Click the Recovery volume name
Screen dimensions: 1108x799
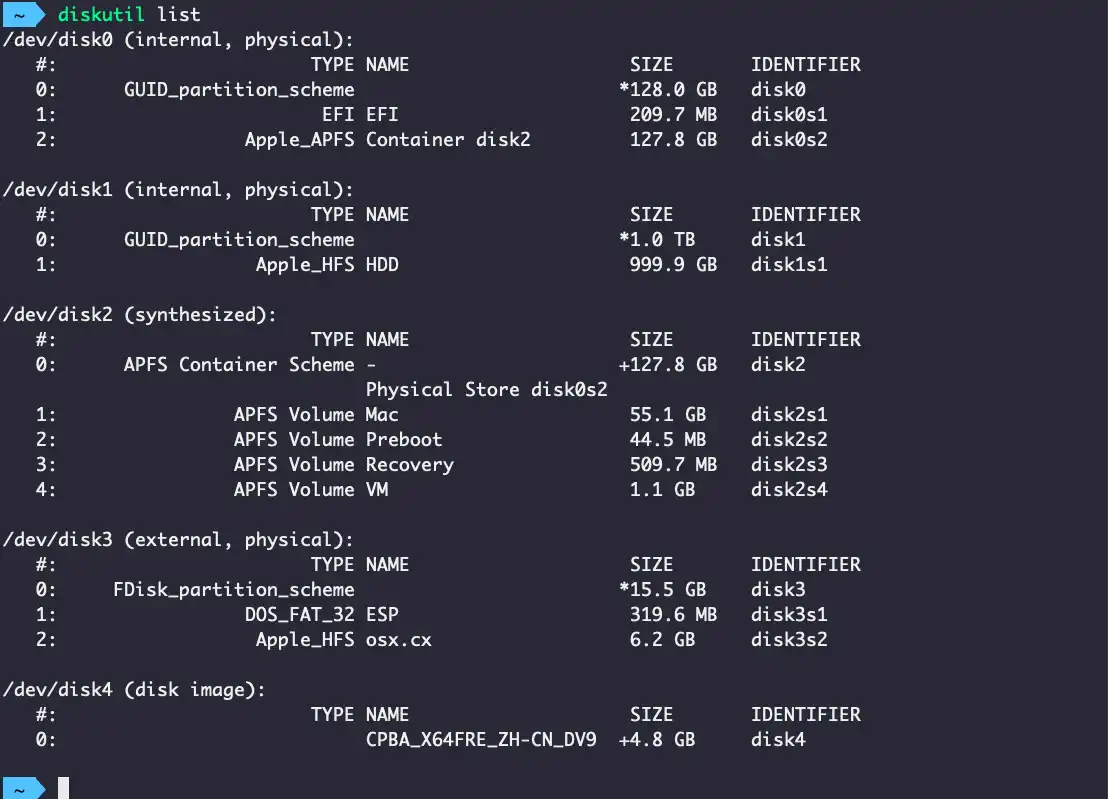pyautogui.click(x=410, y=465)
